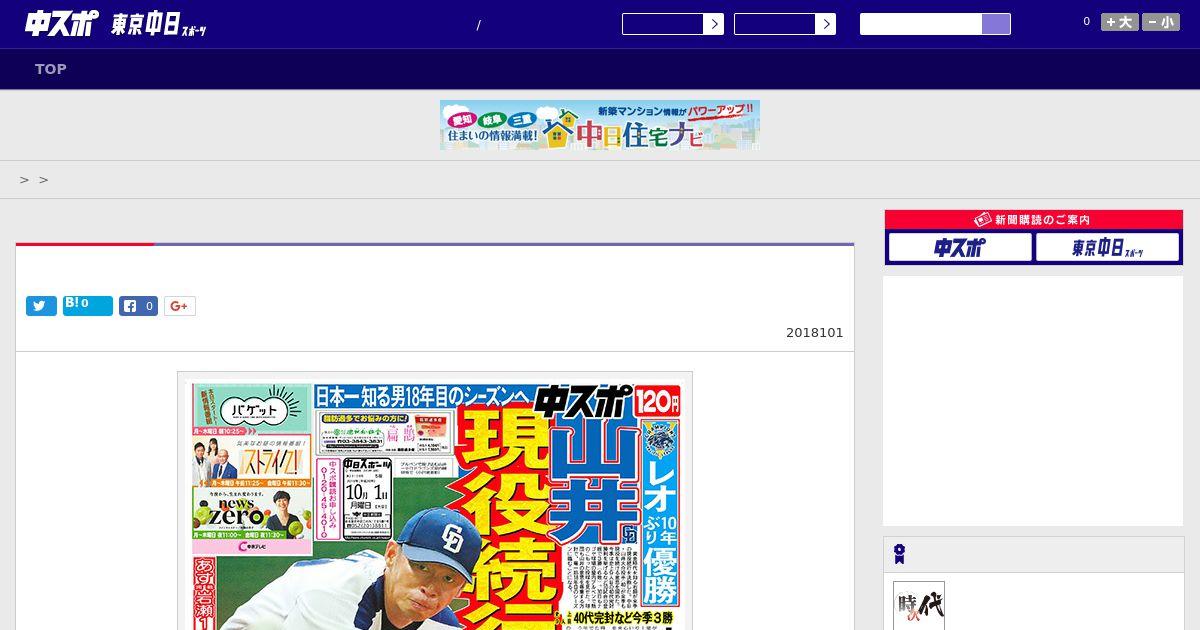Click the first breadcrumb separator link

(x=24, y=180)
